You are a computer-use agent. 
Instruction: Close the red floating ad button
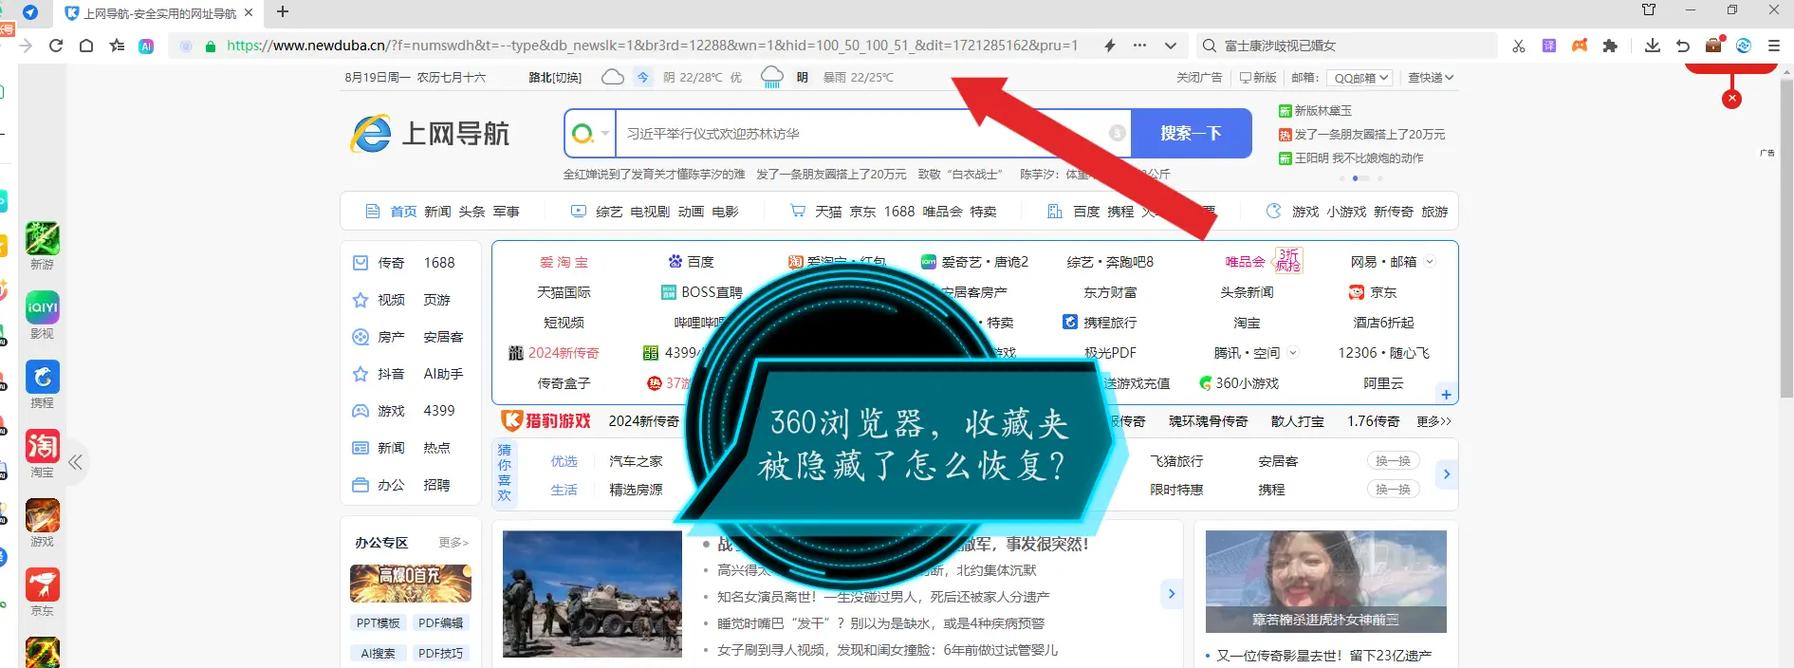tap(1732, 99)
